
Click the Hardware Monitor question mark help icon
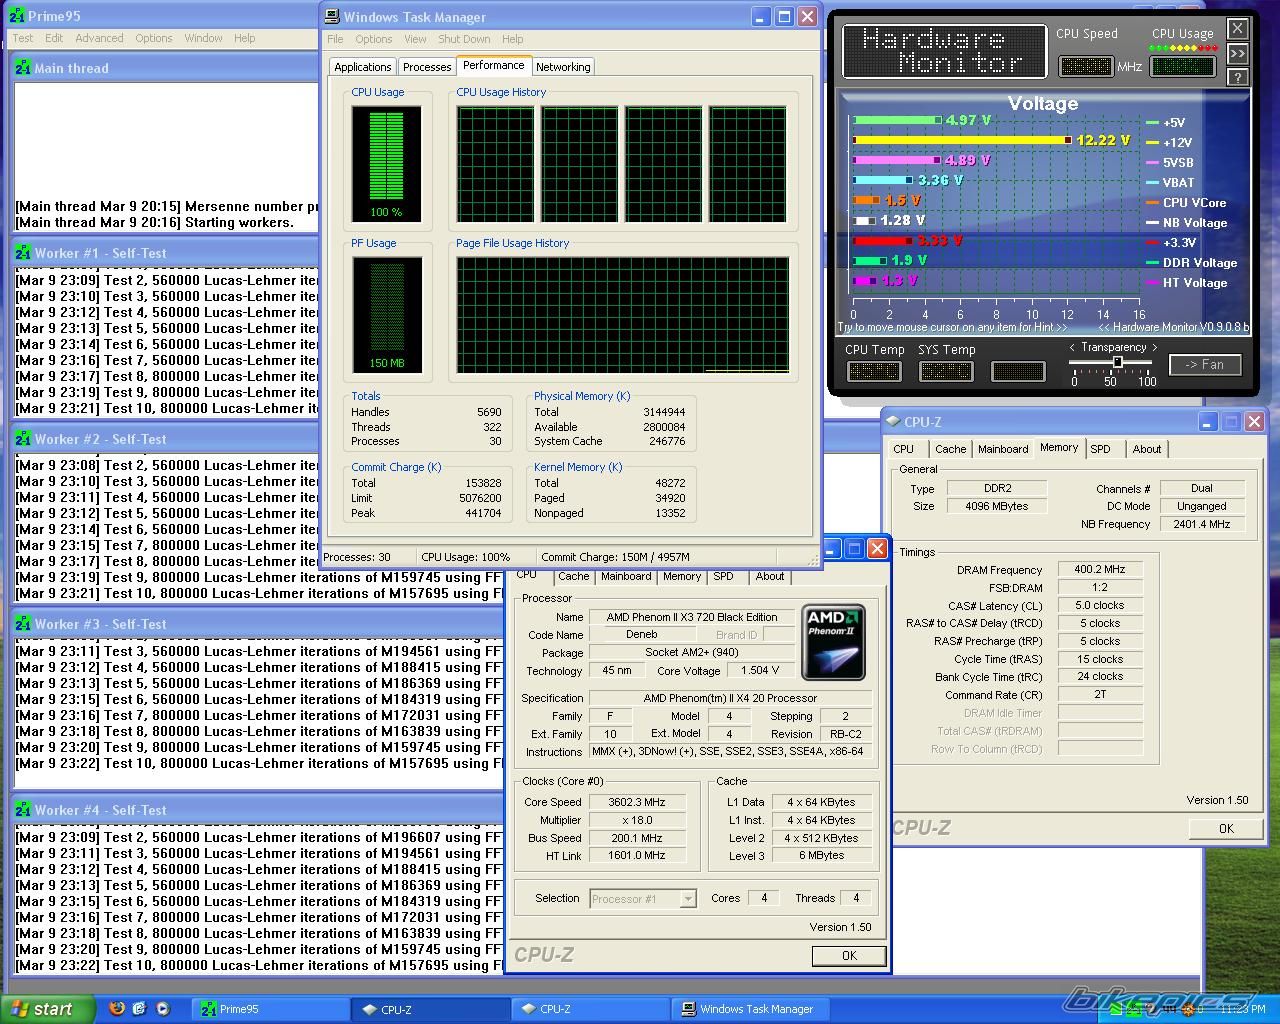click(1238, 77)
